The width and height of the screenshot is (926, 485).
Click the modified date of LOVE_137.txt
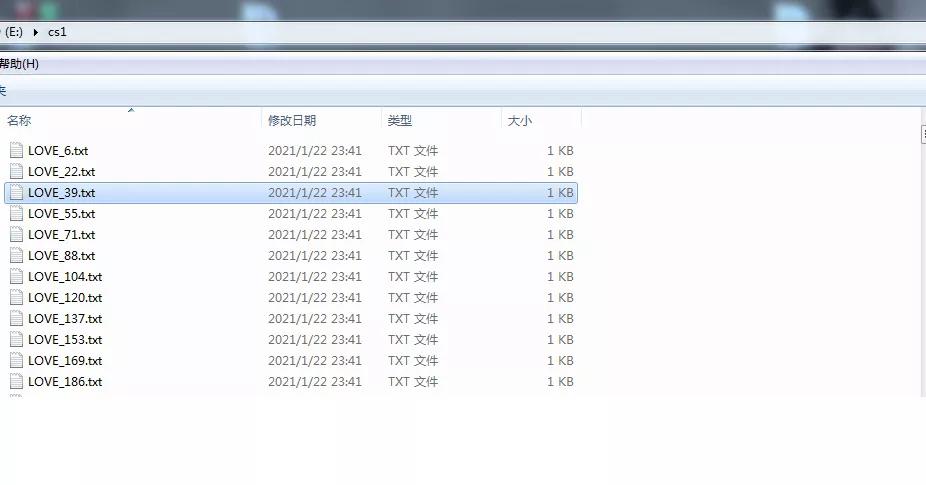[315, 318]
